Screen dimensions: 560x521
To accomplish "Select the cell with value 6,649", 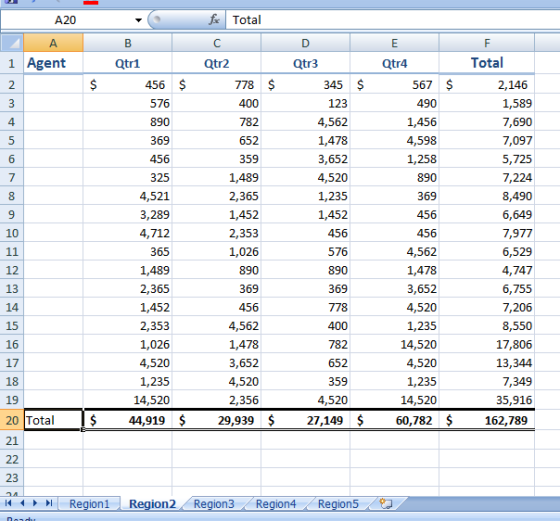I will 487,215.
